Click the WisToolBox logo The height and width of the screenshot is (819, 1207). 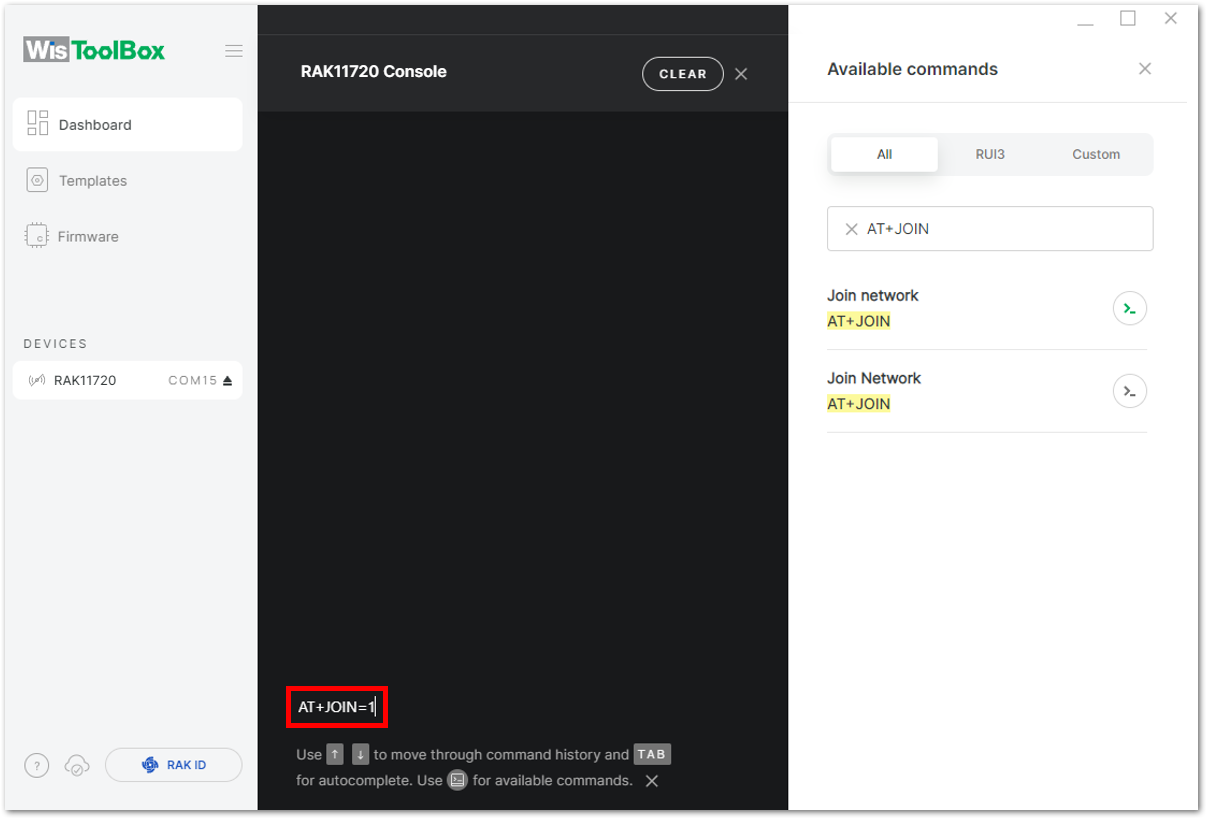point(95,50)
